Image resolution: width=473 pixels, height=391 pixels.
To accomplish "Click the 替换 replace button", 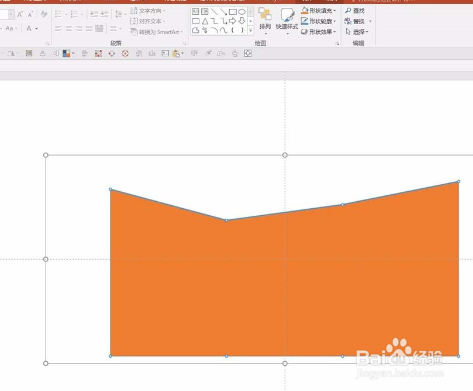I will point(355,21).
